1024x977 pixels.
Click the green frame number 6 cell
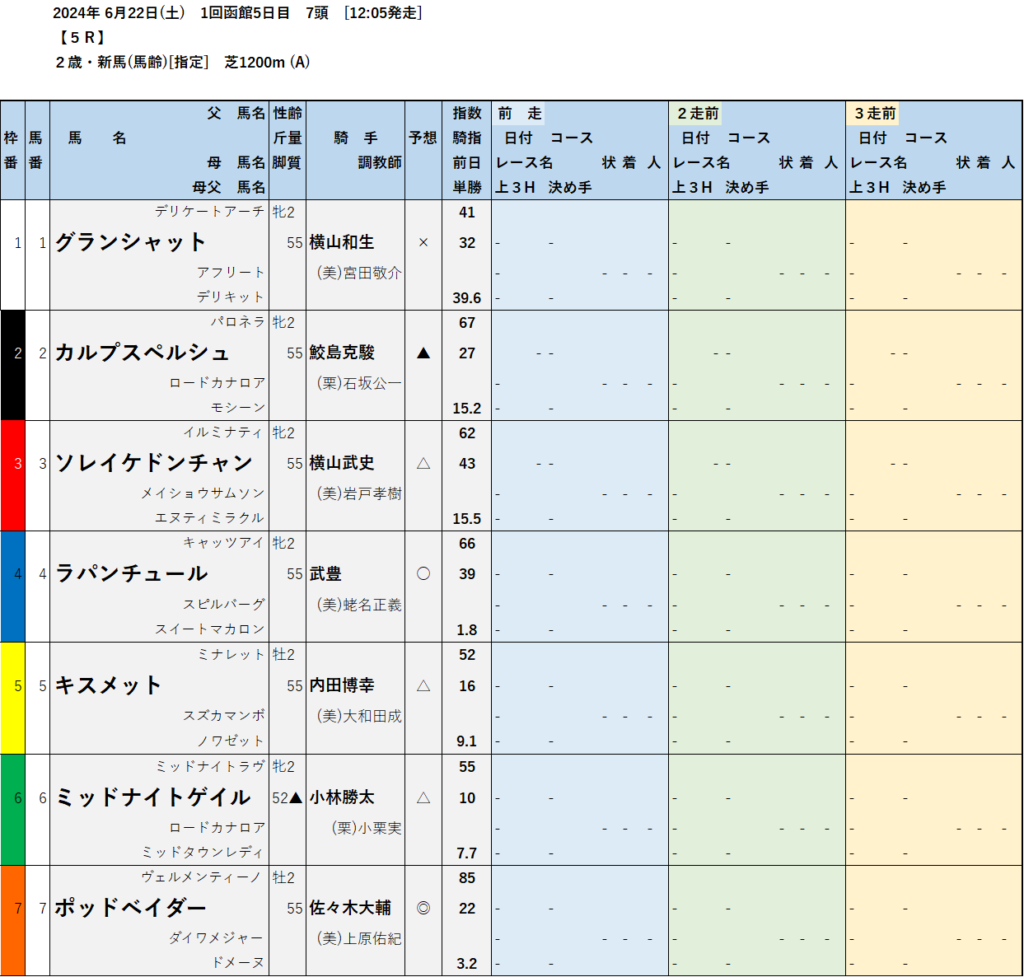12,810
